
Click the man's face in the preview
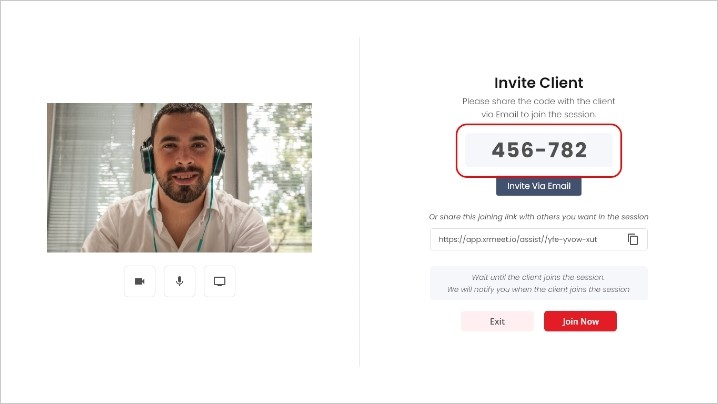[184, 158]
